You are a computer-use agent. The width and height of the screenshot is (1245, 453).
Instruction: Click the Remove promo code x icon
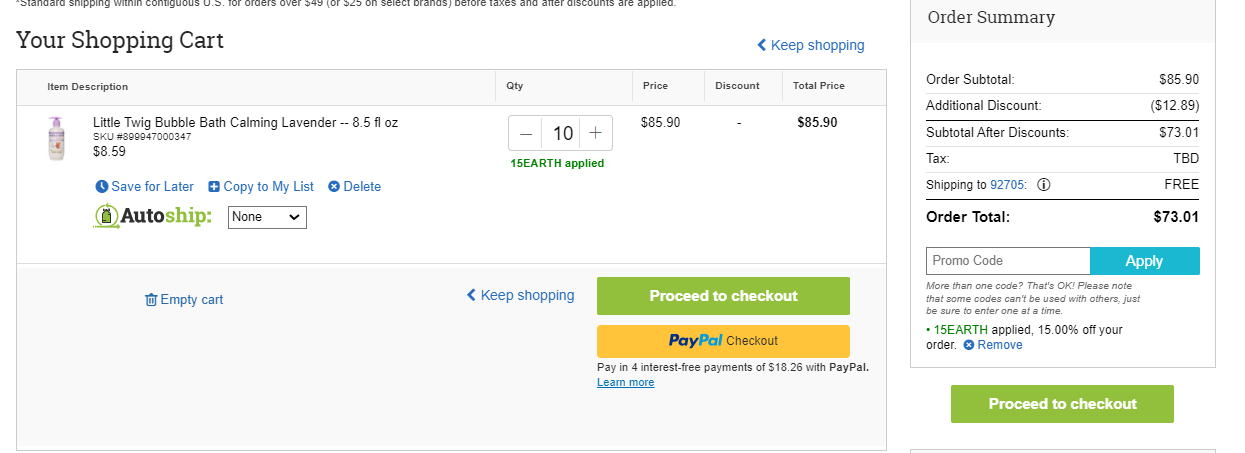[969, 345]
